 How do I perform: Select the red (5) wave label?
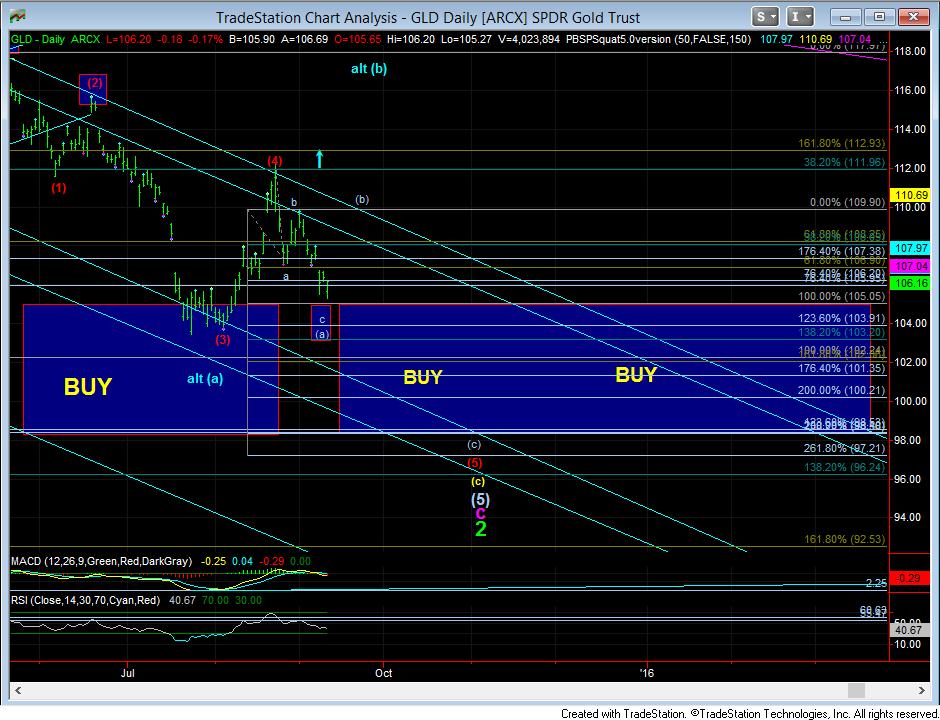point(474,463)
